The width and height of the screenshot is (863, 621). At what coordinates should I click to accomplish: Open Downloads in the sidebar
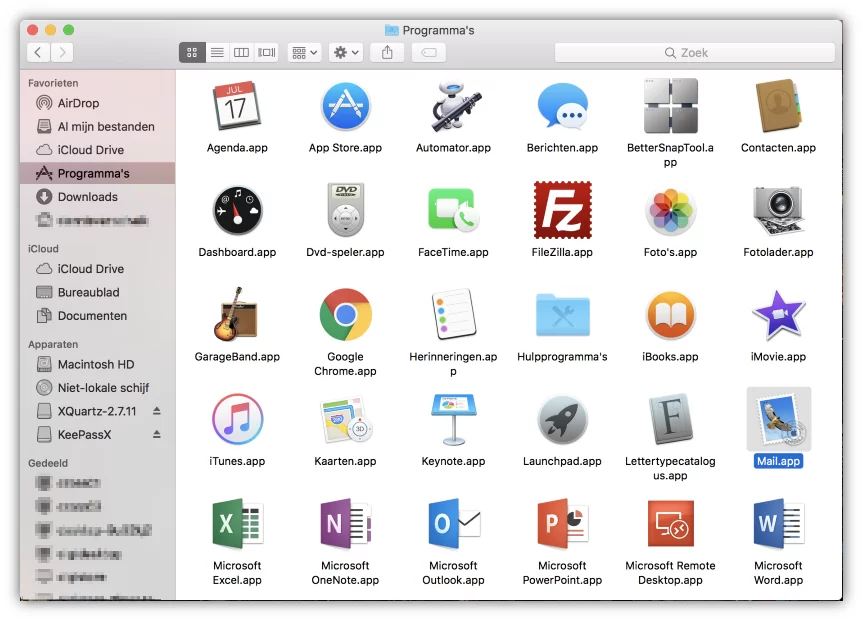97,197
